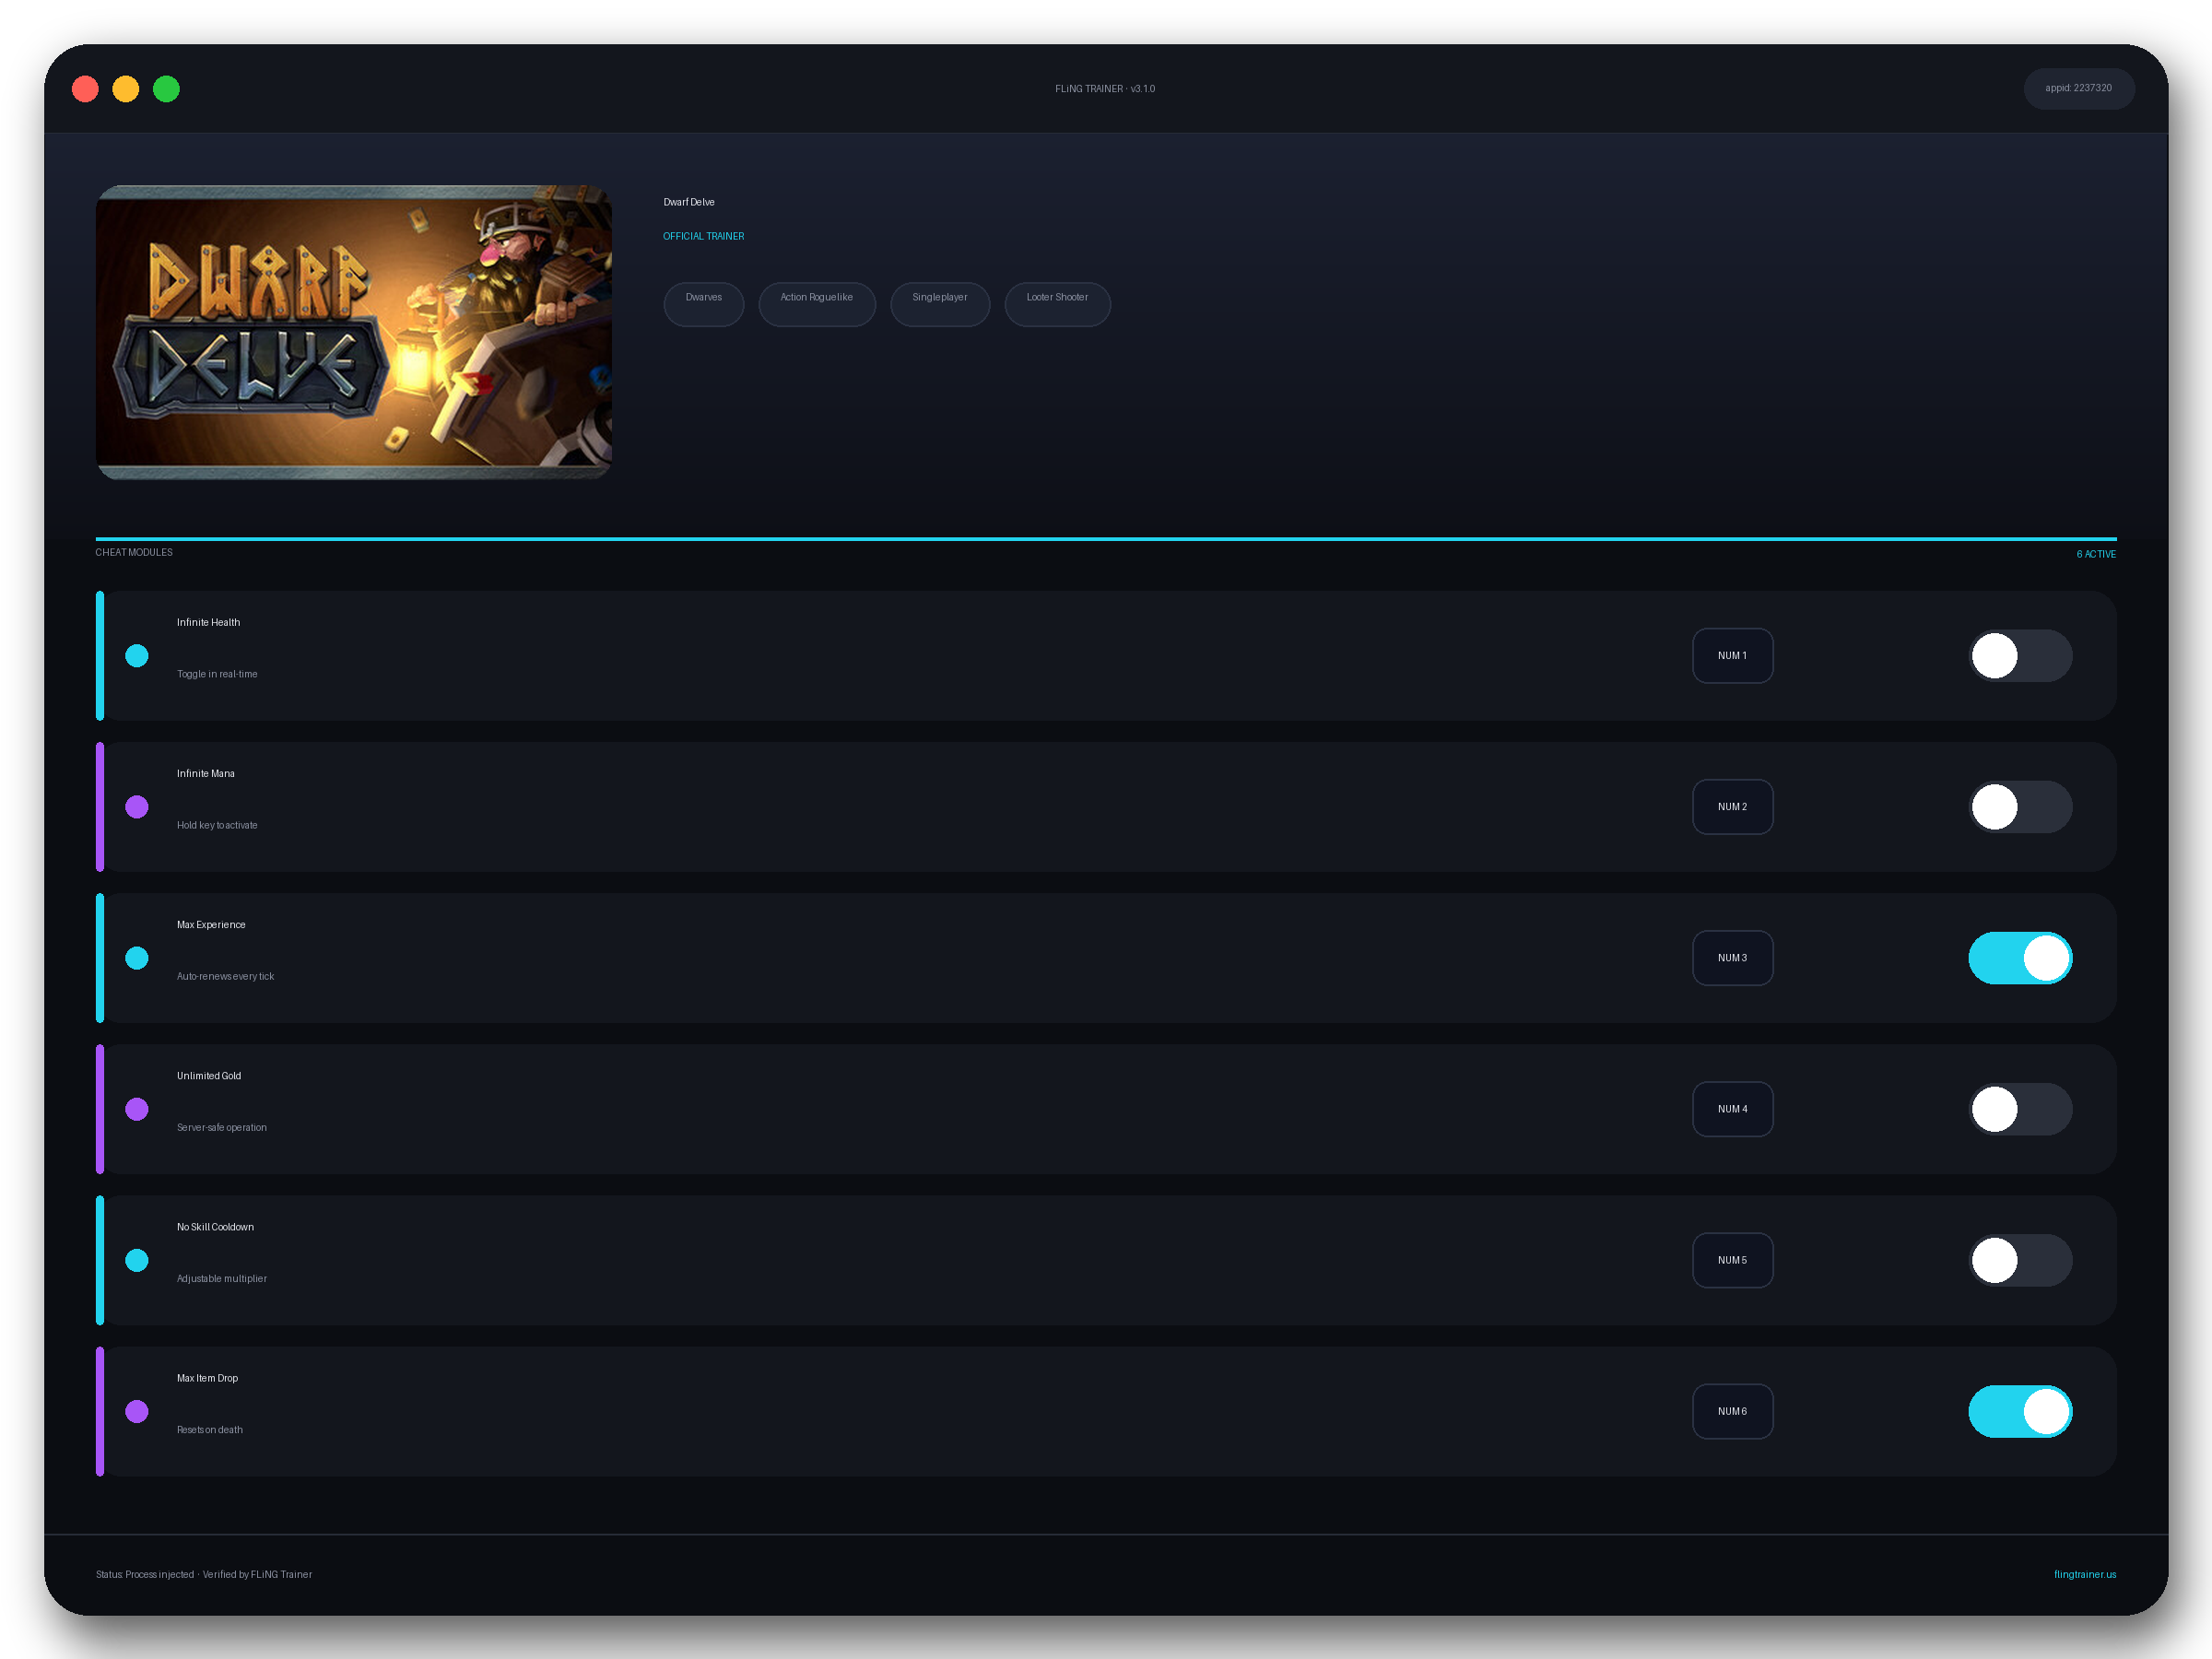The image size is (2212, 1659).
Task: Click the No Skill Cooldown title
Action: click(x=215, y=1226)
